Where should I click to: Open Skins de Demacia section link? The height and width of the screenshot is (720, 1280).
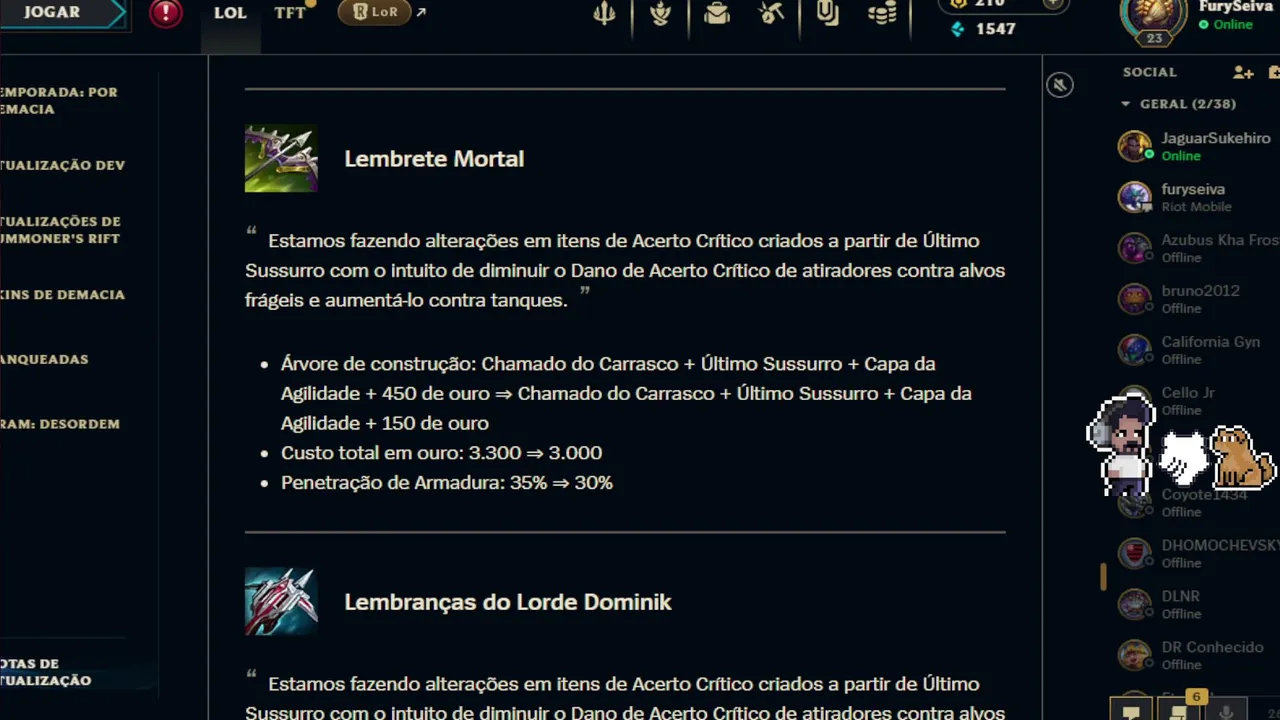click(x=63, y=295)
